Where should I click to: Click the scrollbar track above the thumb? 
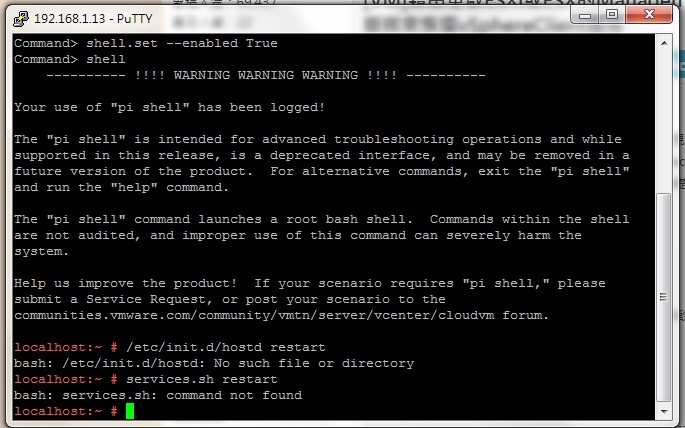(664, 121)
